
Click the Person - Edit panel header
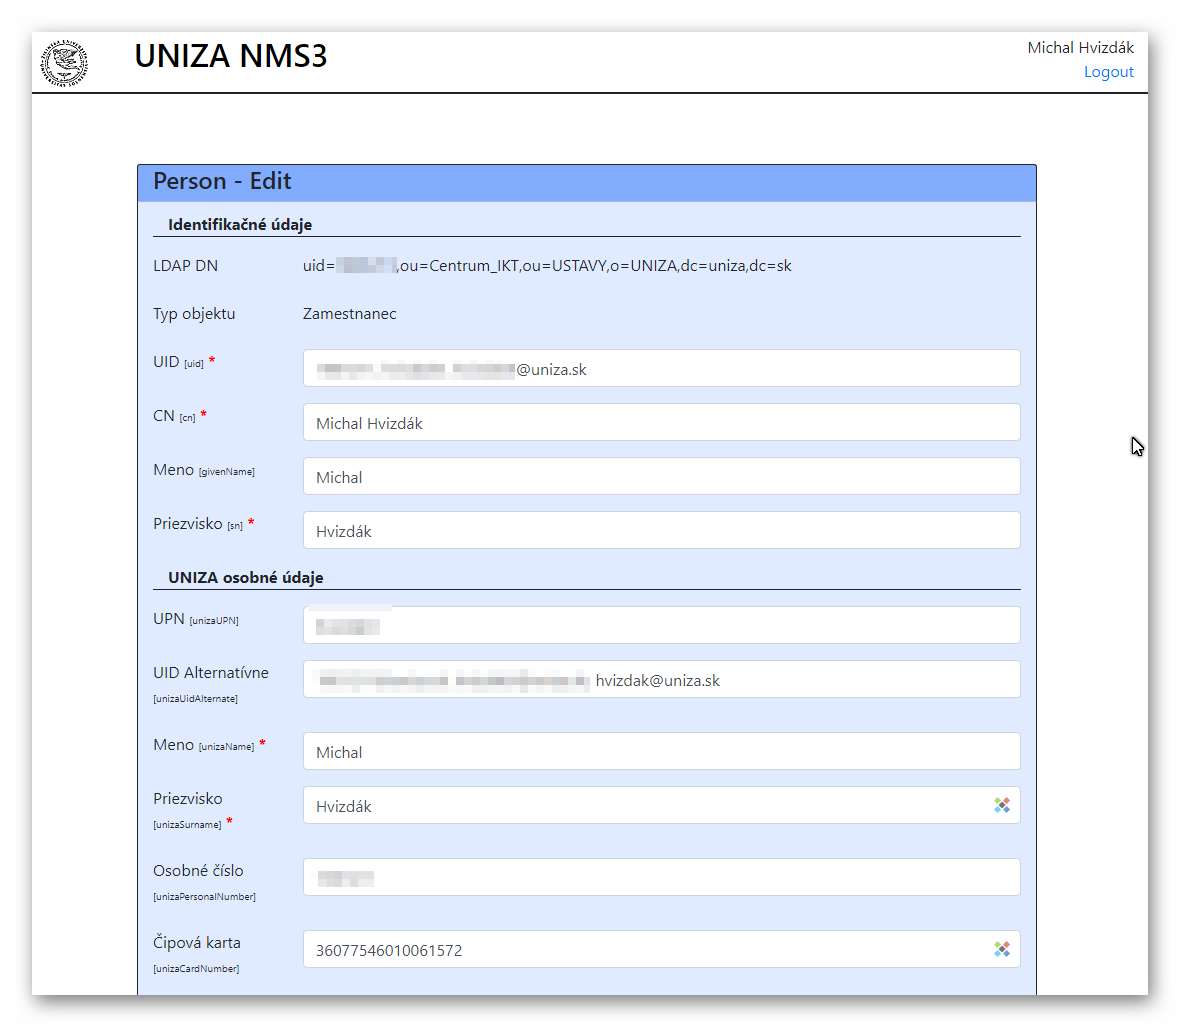pos(586,182)
